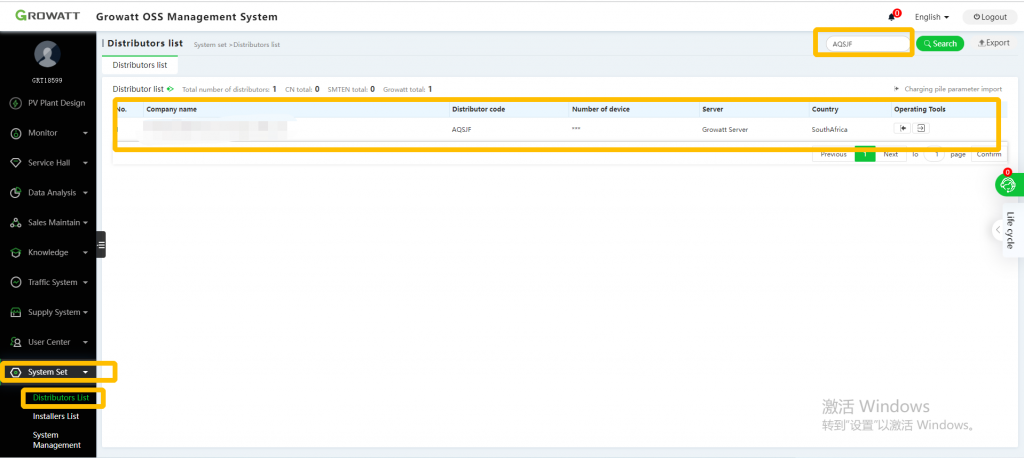Screen dimensions: 1024x458
Task: Click the Country column header
Action: click(825, 109)
